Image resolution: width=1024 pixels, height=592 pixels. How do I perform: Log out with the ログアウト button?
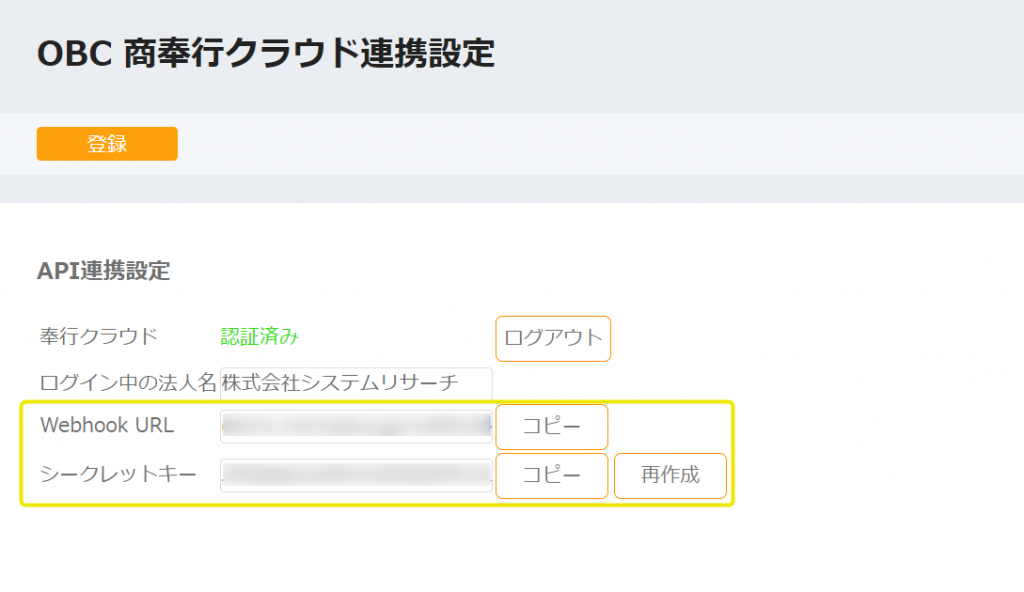(x=553, y=338)
